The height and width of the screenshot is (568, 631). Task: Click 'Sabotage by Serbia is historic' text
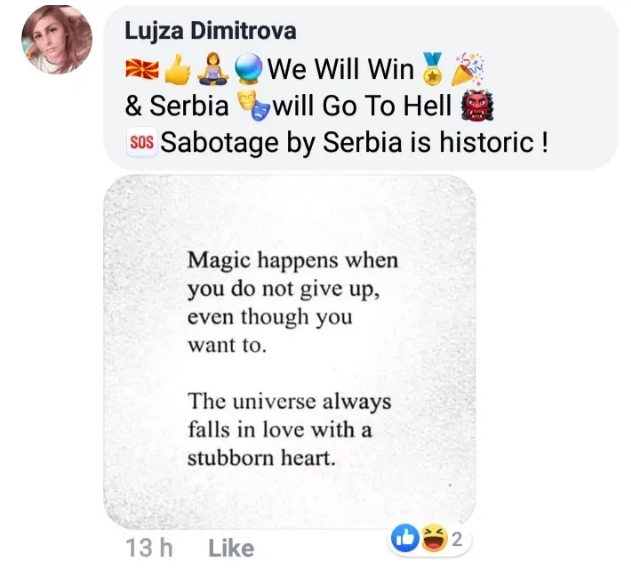[x=347, y=143]
